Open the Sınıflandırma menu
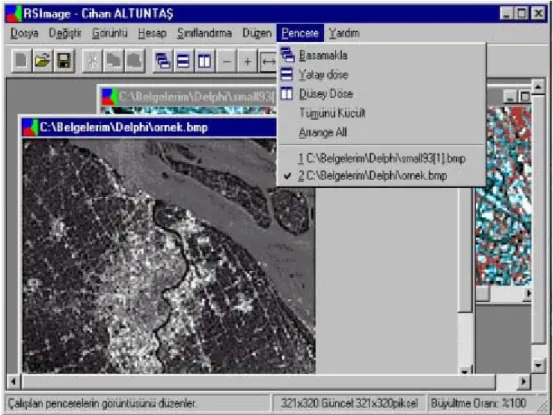This screenshot has width=553, height=415. (205, 33)
